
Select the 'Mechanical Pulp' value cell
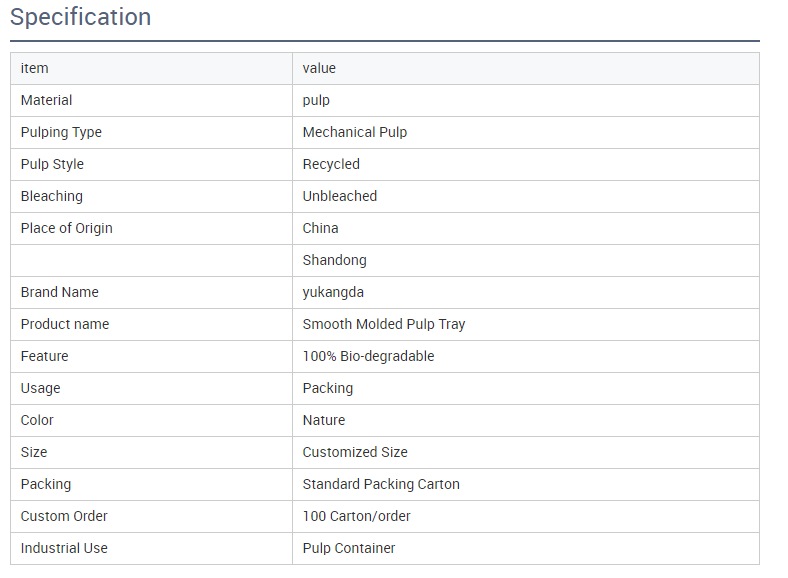355,132
